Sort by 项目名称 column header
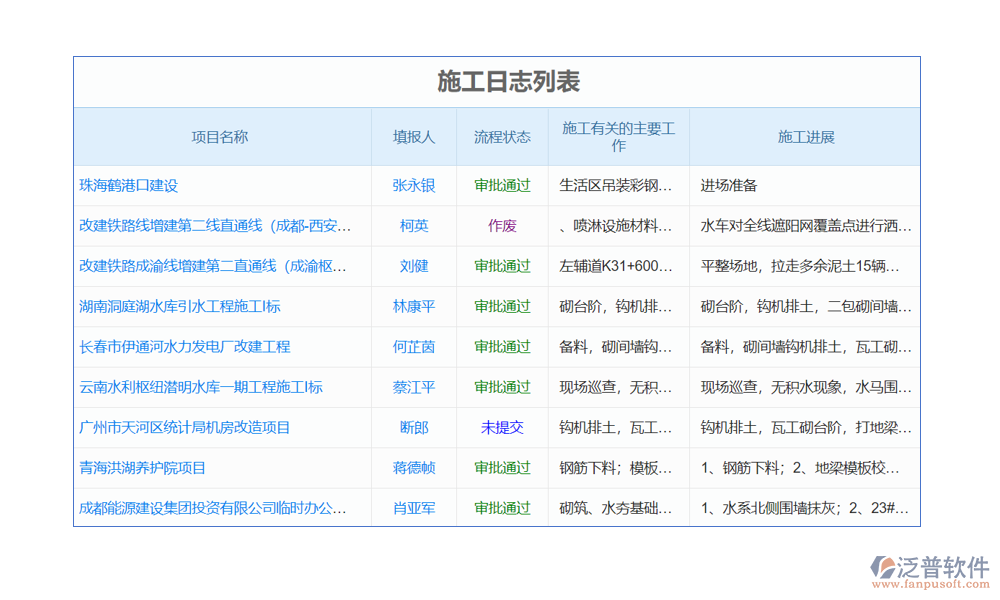The width and height of the screenshot is (1000, 600). (220, 137)
